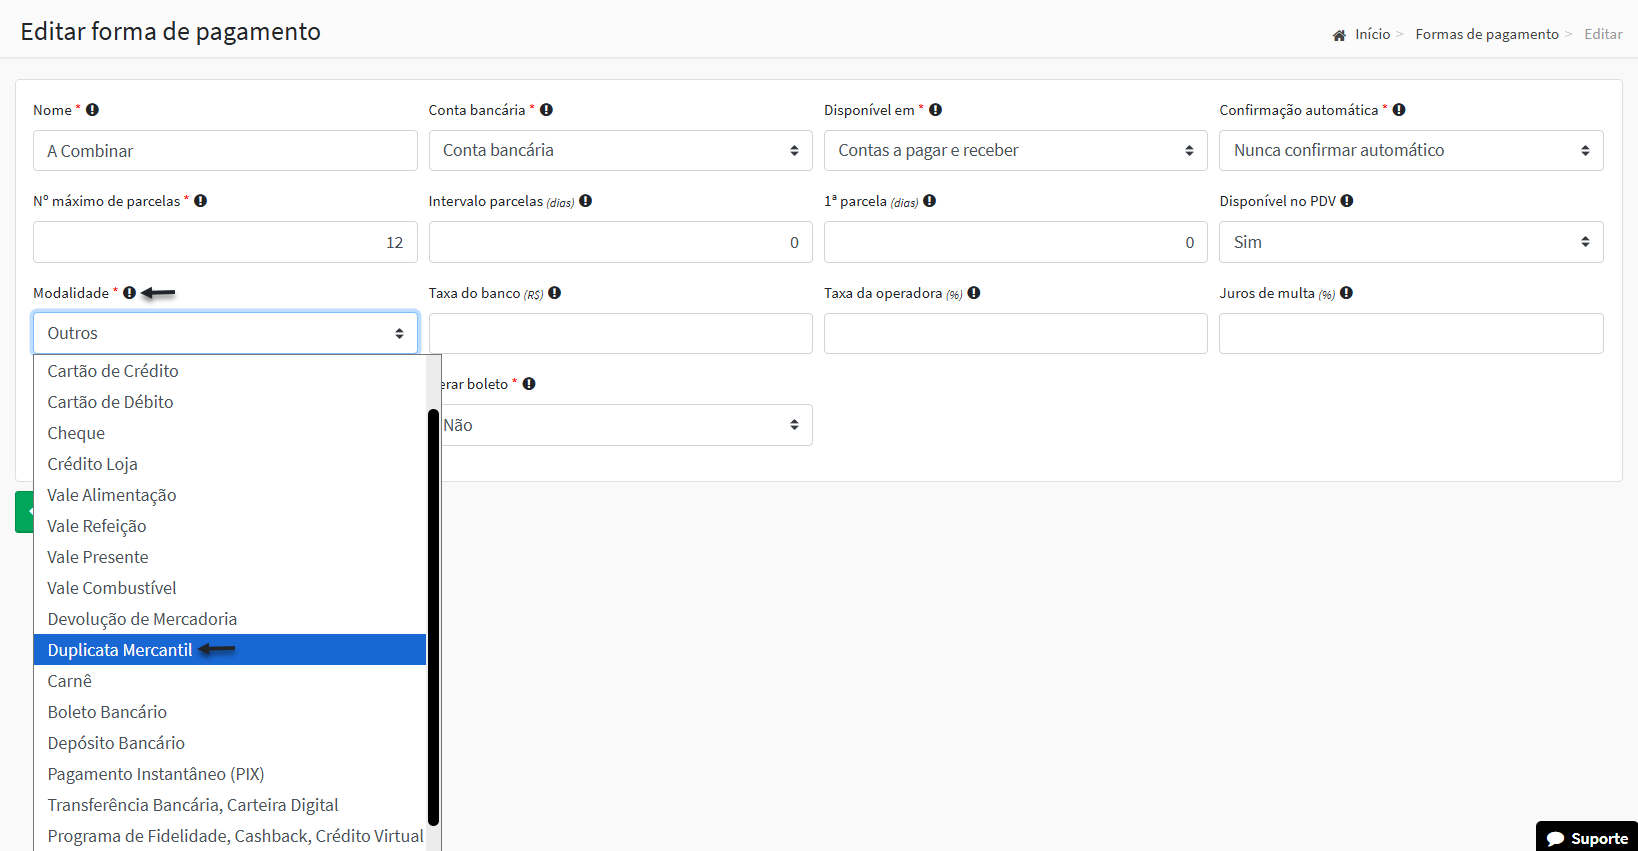Click the info icon beside Disponível em label
1638x851 pixels.
tap(935, 110)
